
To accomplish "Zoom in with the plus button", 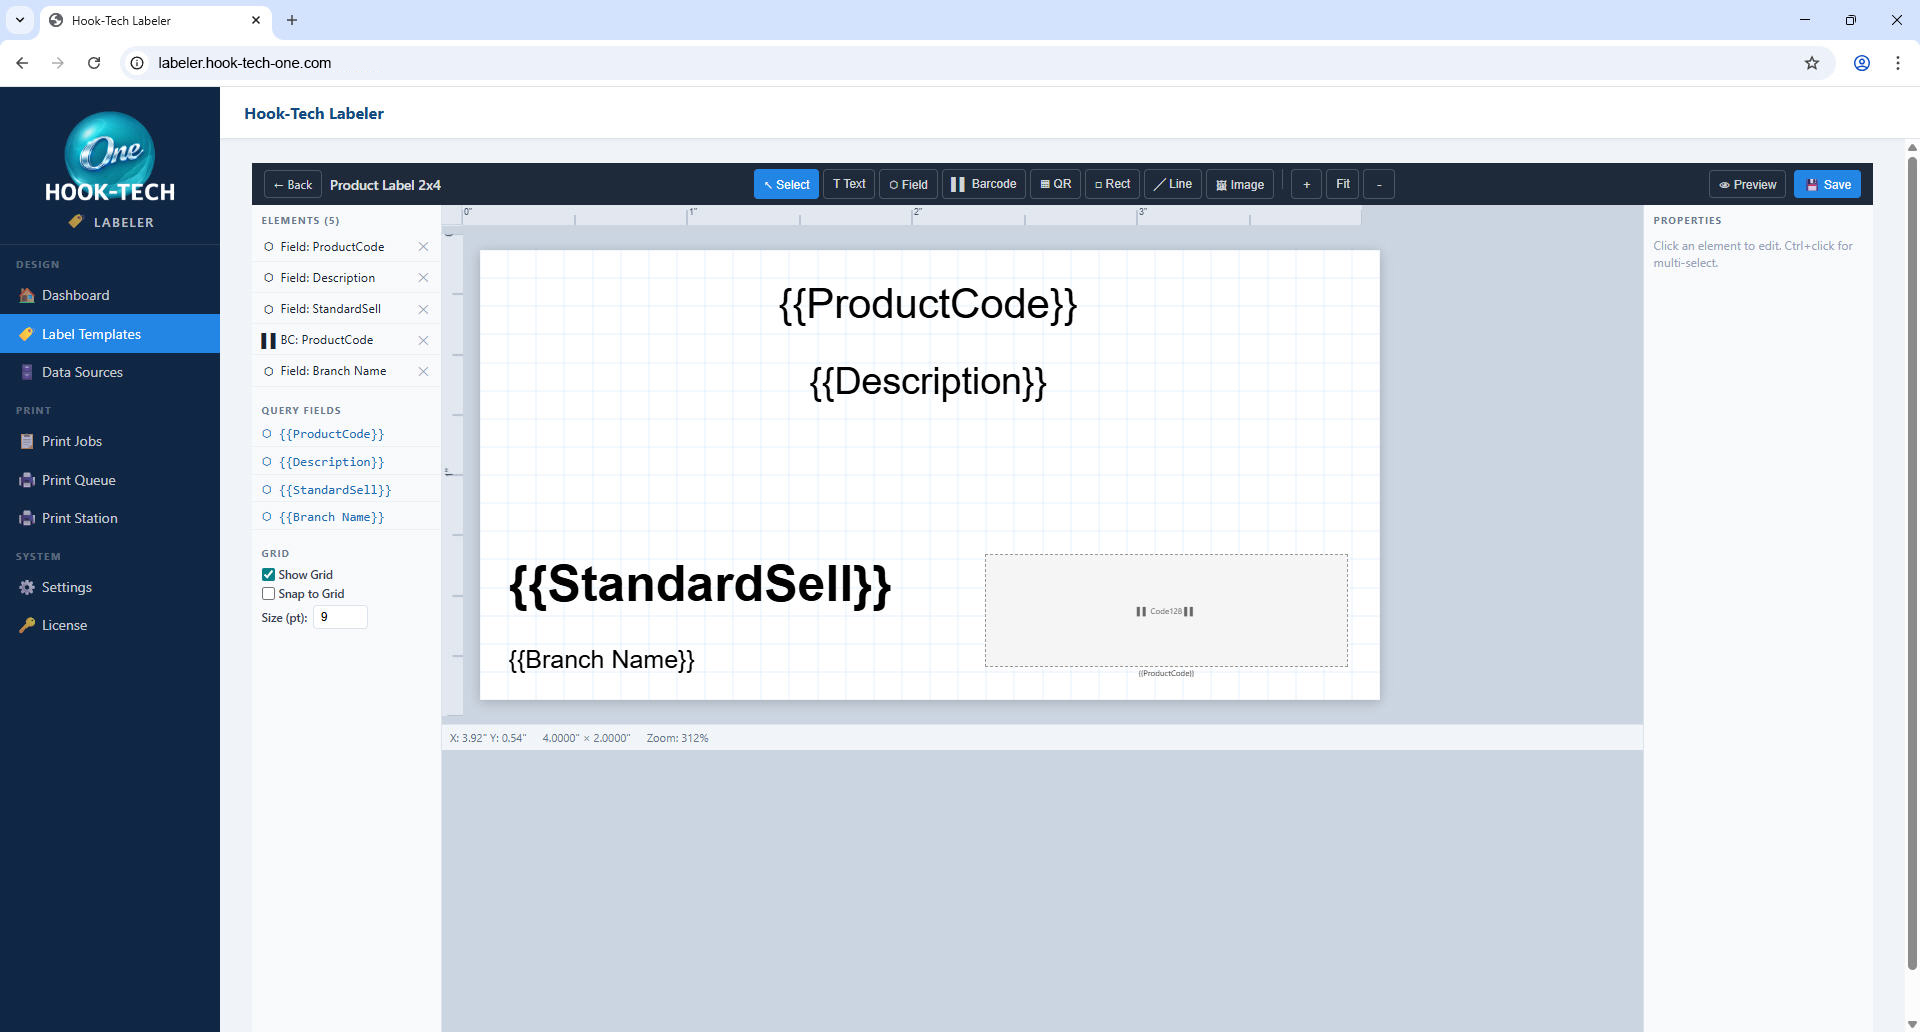I will [x=1306, y=184].
